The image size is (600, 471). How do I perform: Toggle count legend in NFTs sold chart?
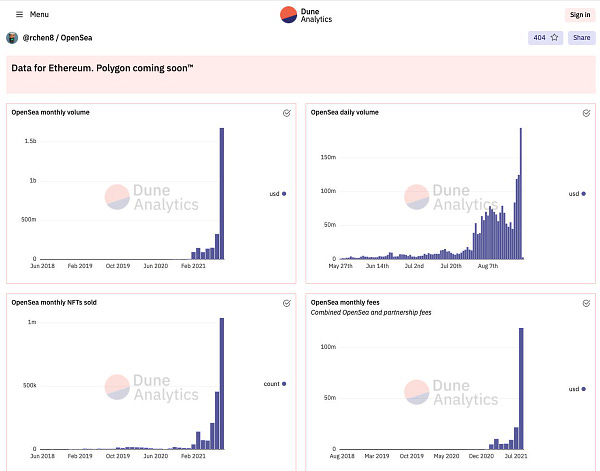click(x=275, y=384)
